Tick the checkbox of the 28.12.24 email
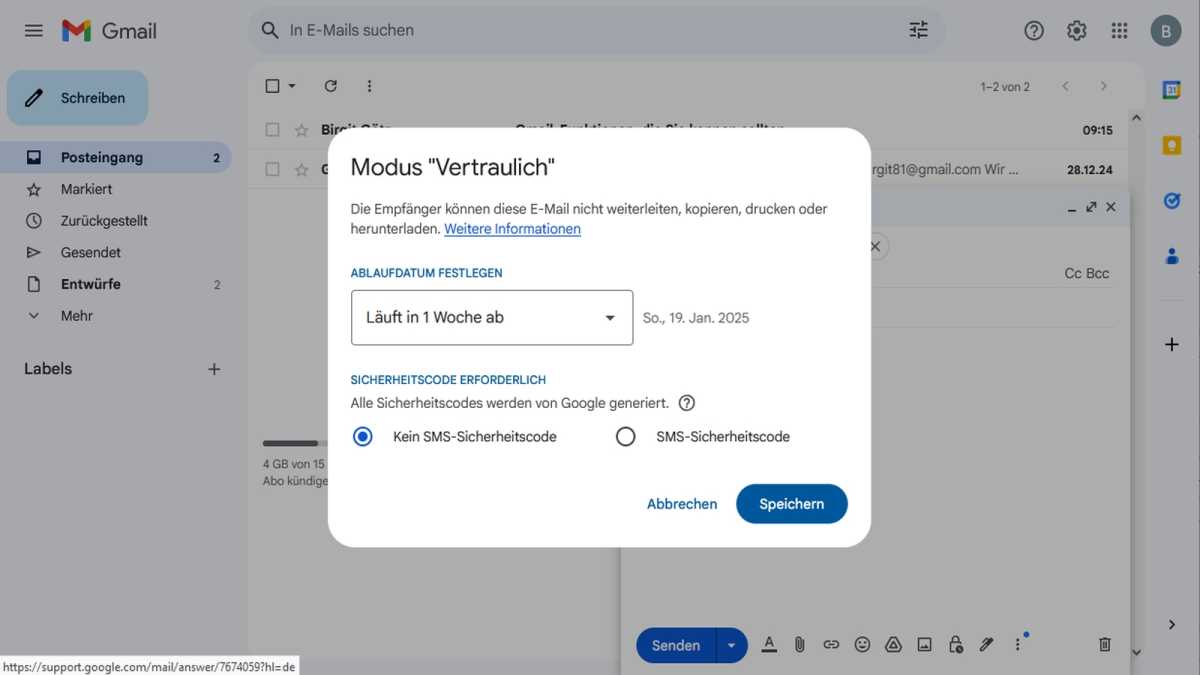 [272, 170]
